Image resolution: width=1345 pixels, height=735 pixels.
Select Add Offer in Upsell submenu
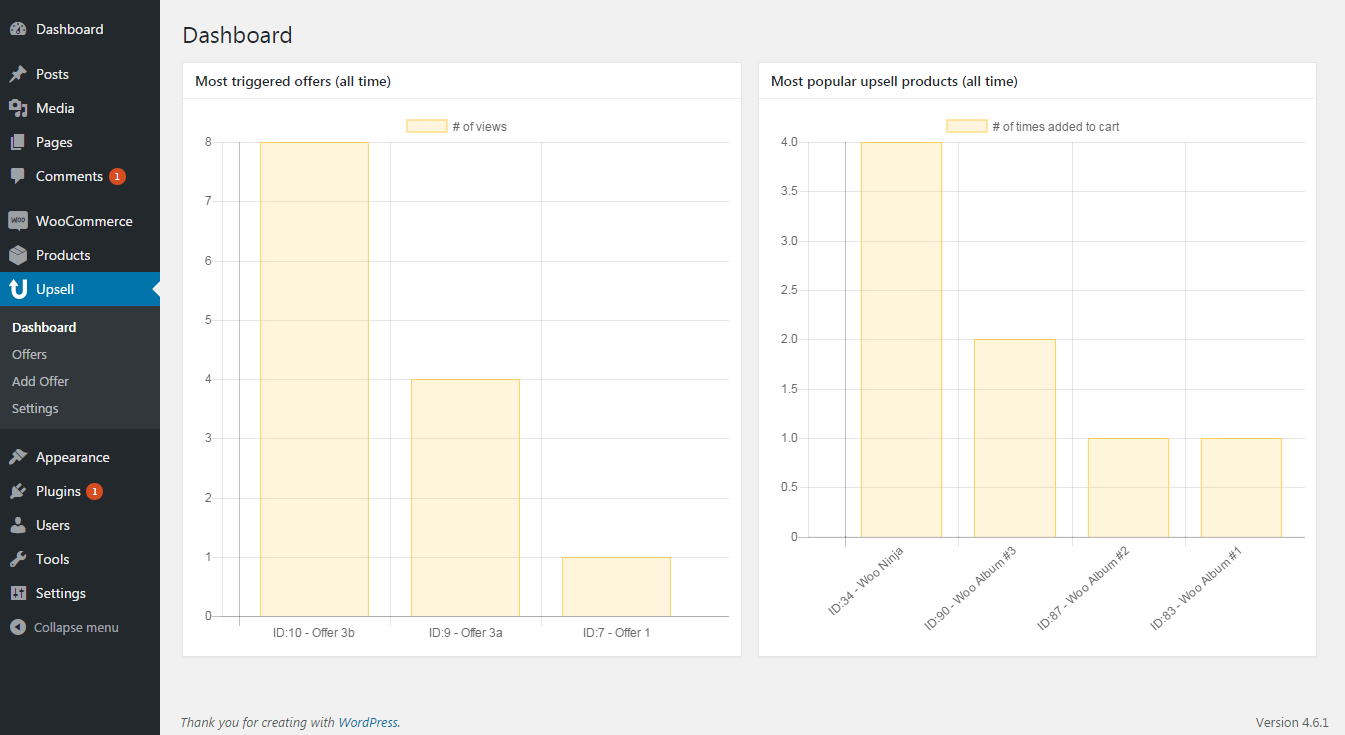click(x=41, y=381)
